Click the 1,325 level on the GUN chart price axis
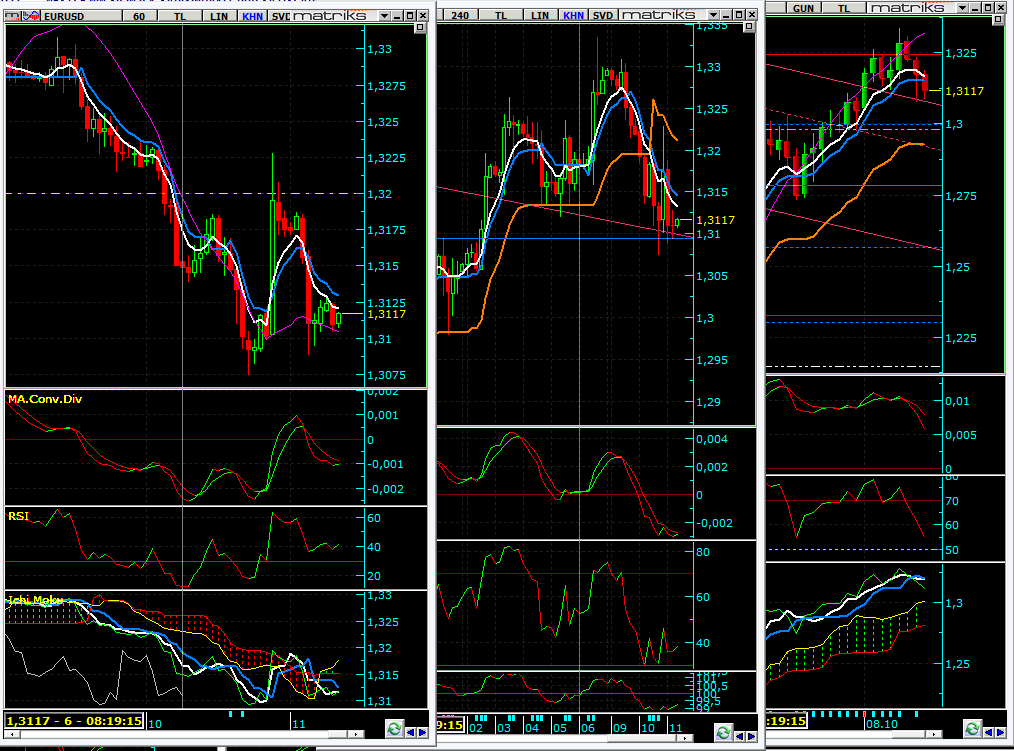 pyautogui.click(x=960, y=53)
